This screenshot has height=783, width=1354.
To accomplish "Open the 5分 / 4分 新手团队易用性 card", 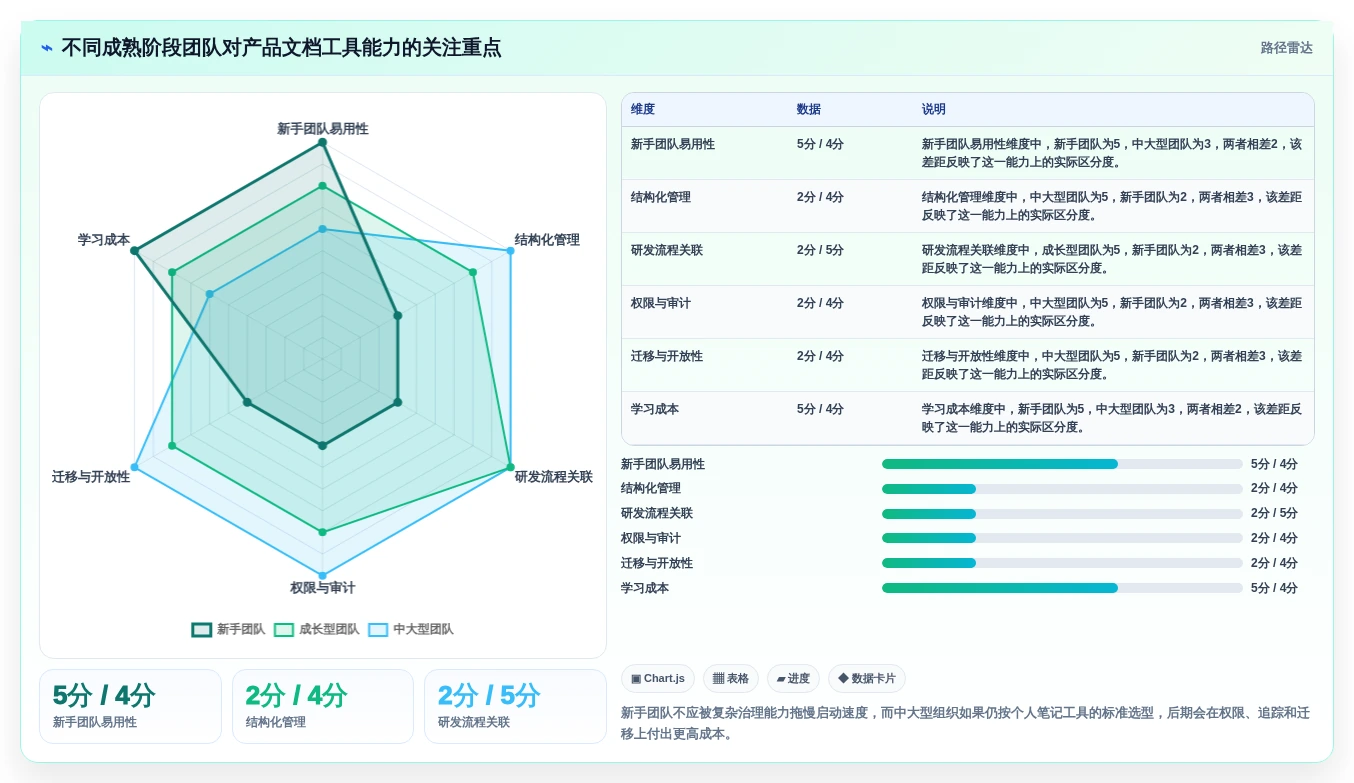I will pos(130,706).
